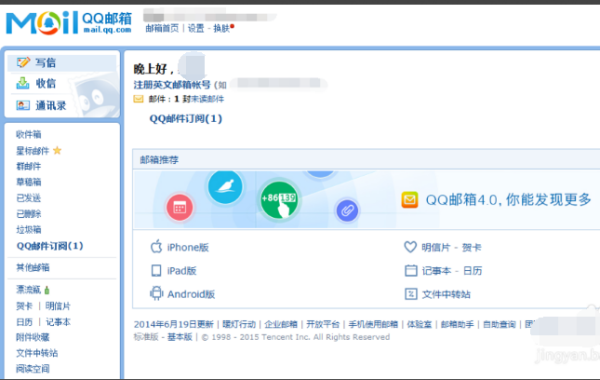This screenshot has width=600, height=380.
Task: Click the blue bird bubble in the banner
Action: 225,187
